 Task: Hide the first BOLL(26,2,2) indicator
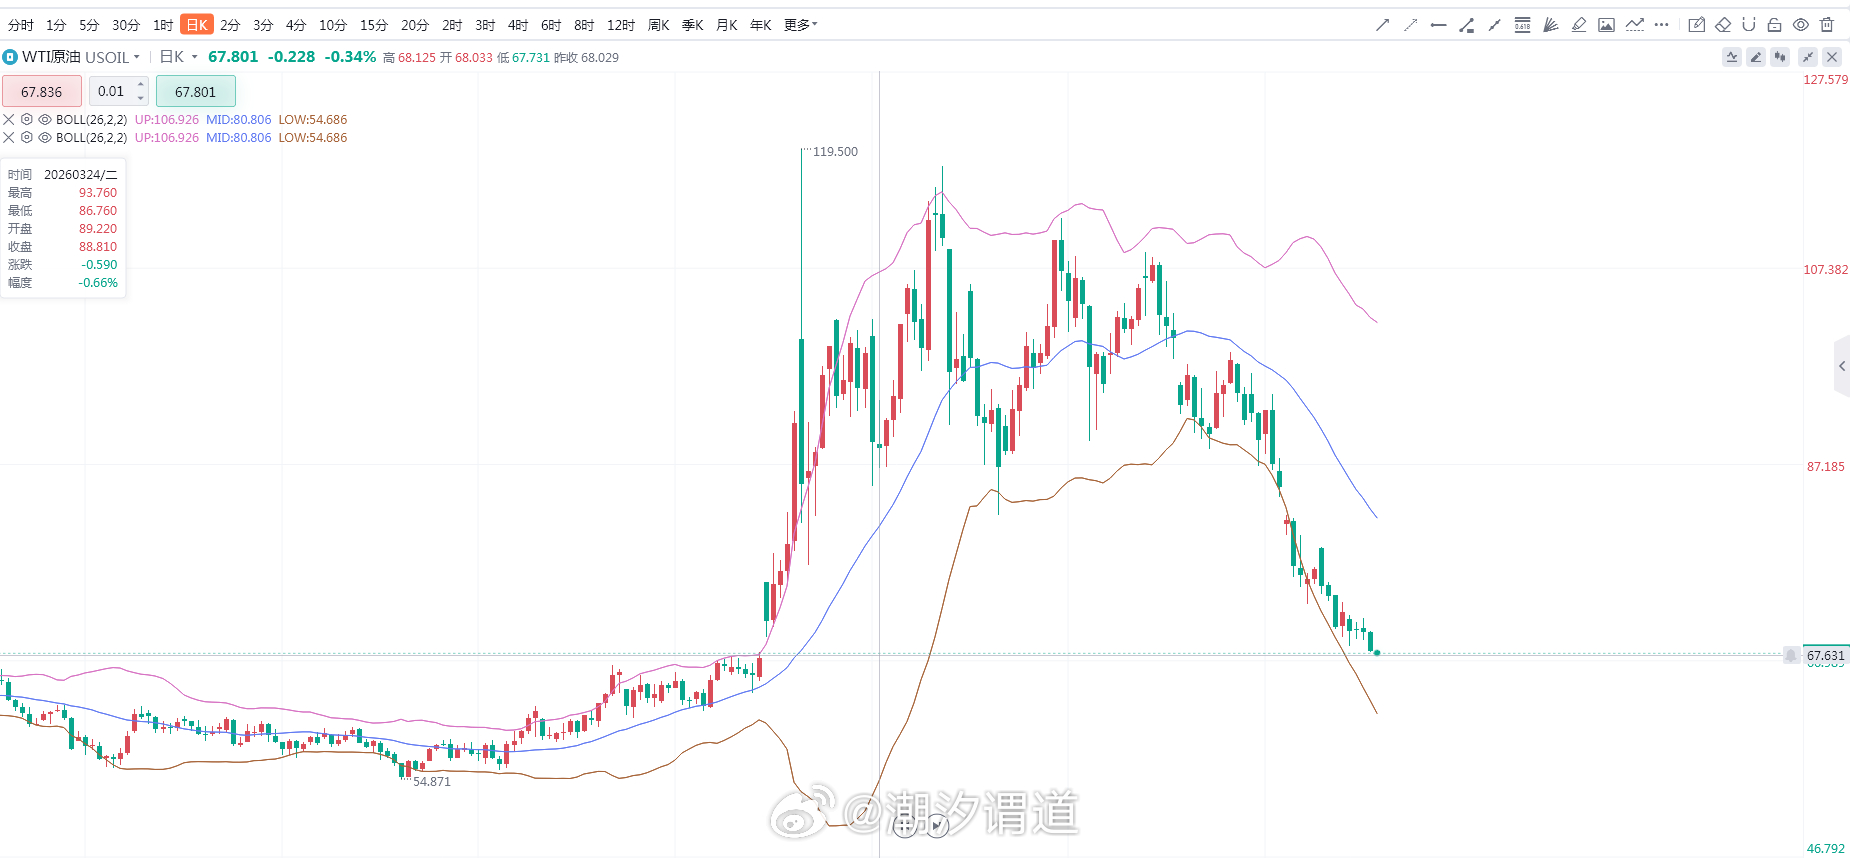point(45,119)
